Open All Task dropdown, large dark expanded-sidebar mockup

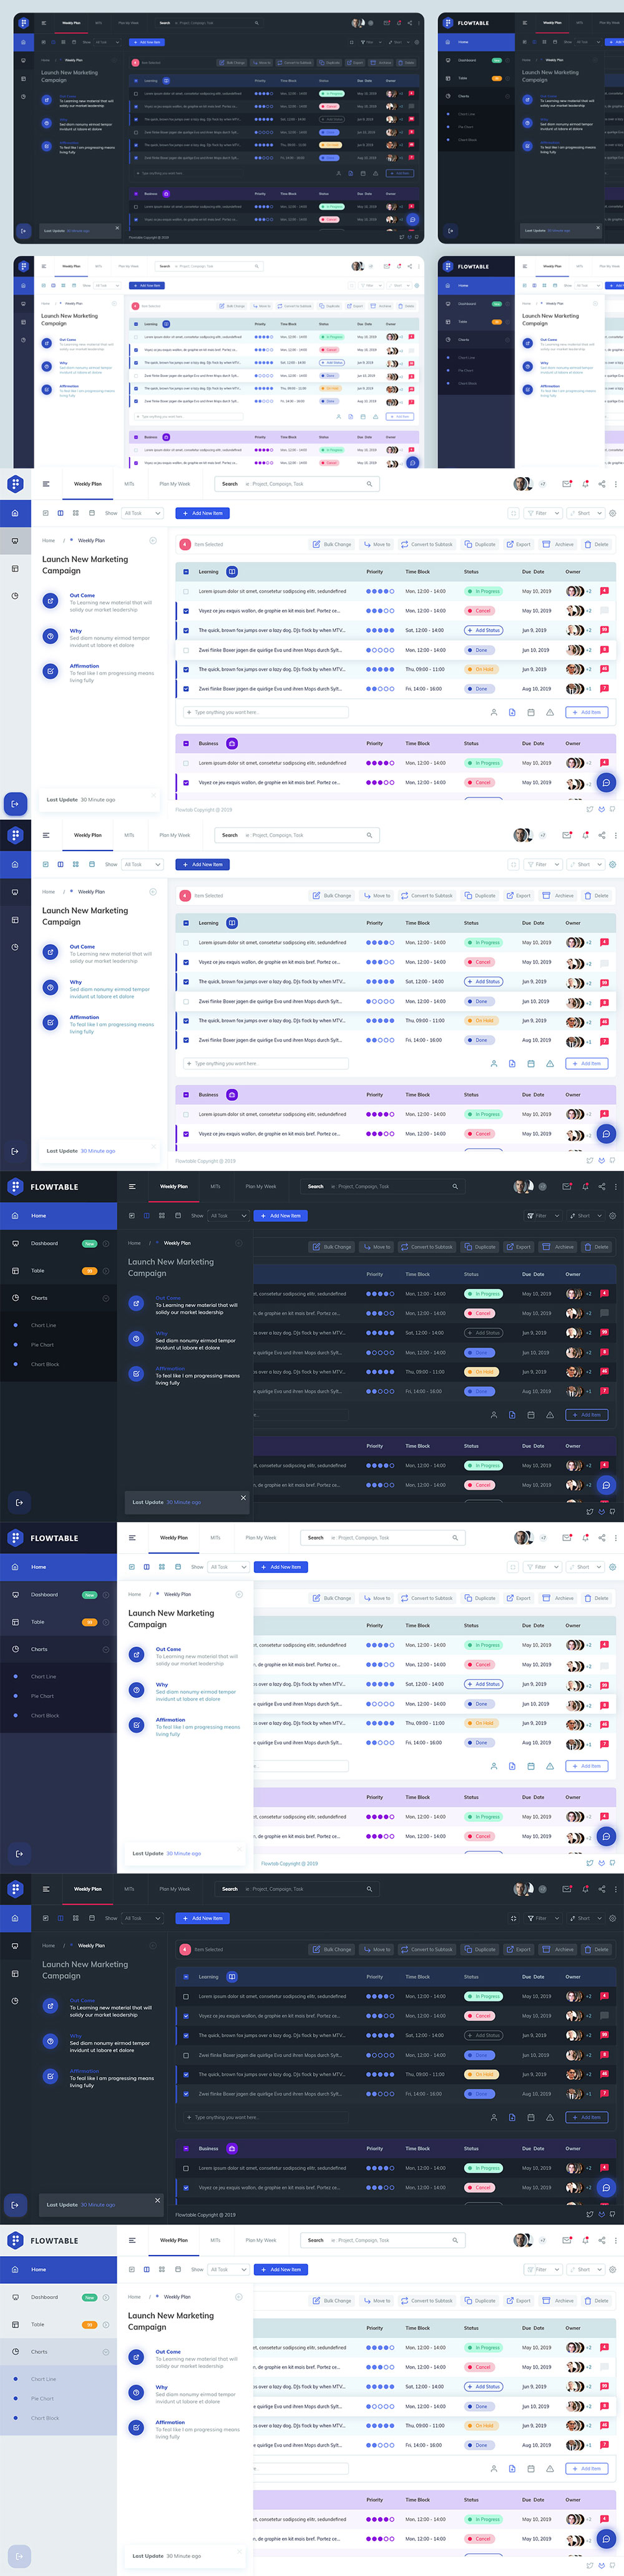(228, 1216)
